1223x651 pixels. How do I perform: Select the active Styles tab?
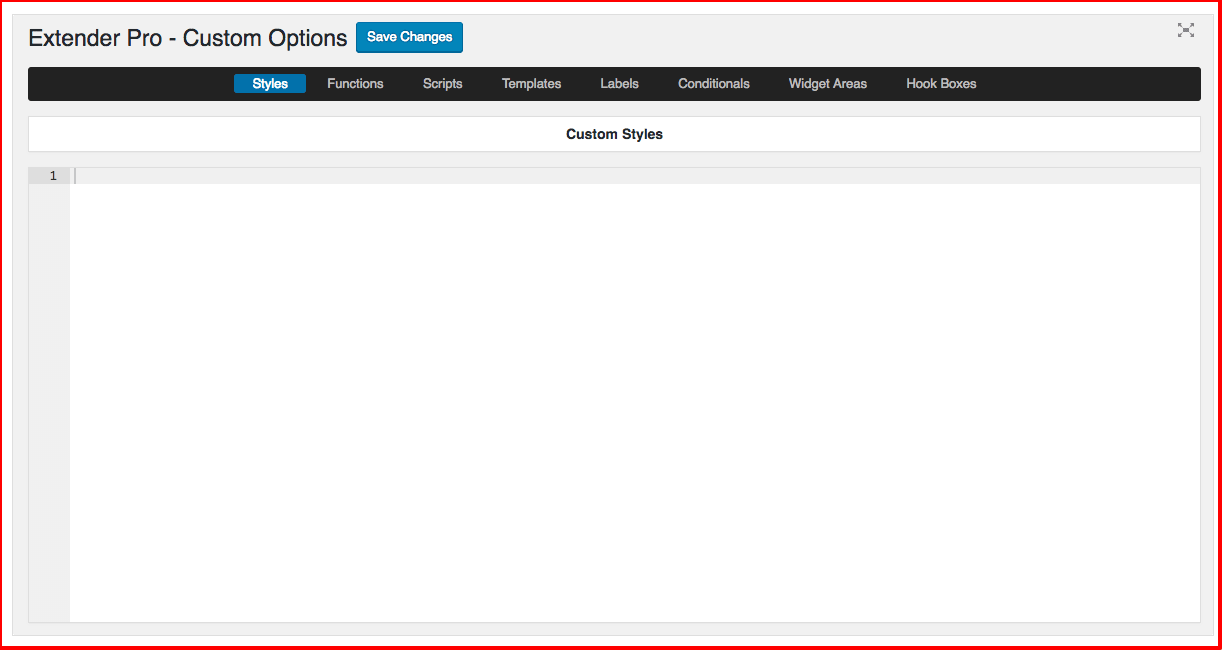270,84
